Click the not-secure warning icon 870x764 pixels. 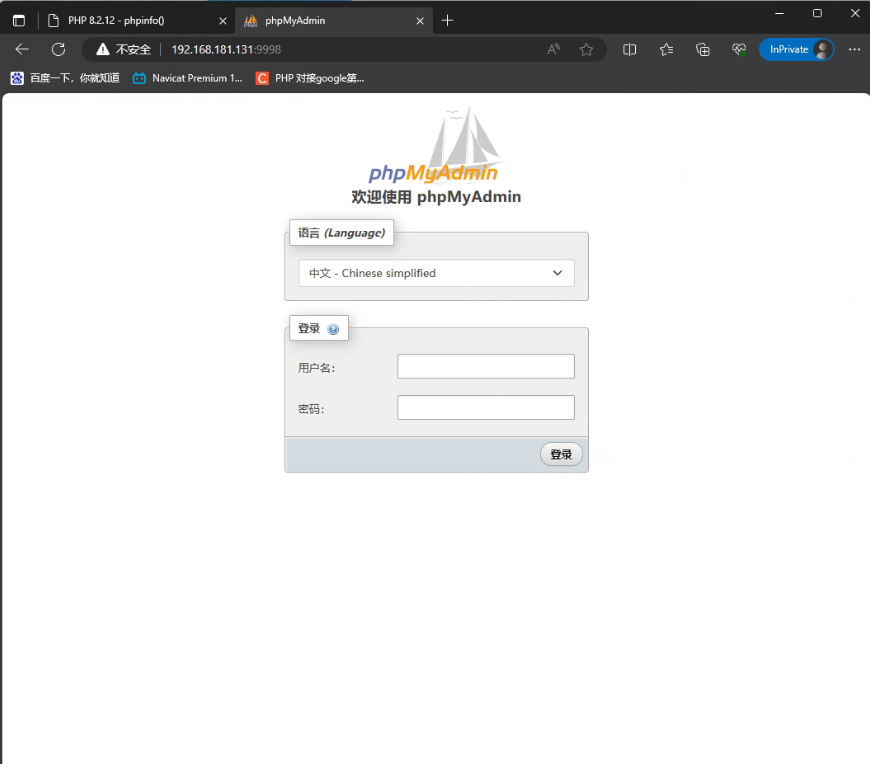(x=103, y=49)
